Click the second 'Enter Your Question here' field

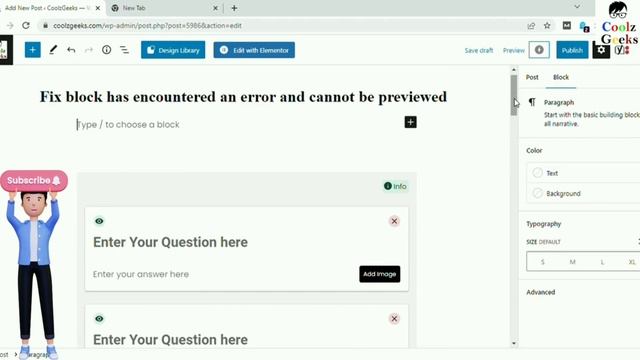(170, 340)
